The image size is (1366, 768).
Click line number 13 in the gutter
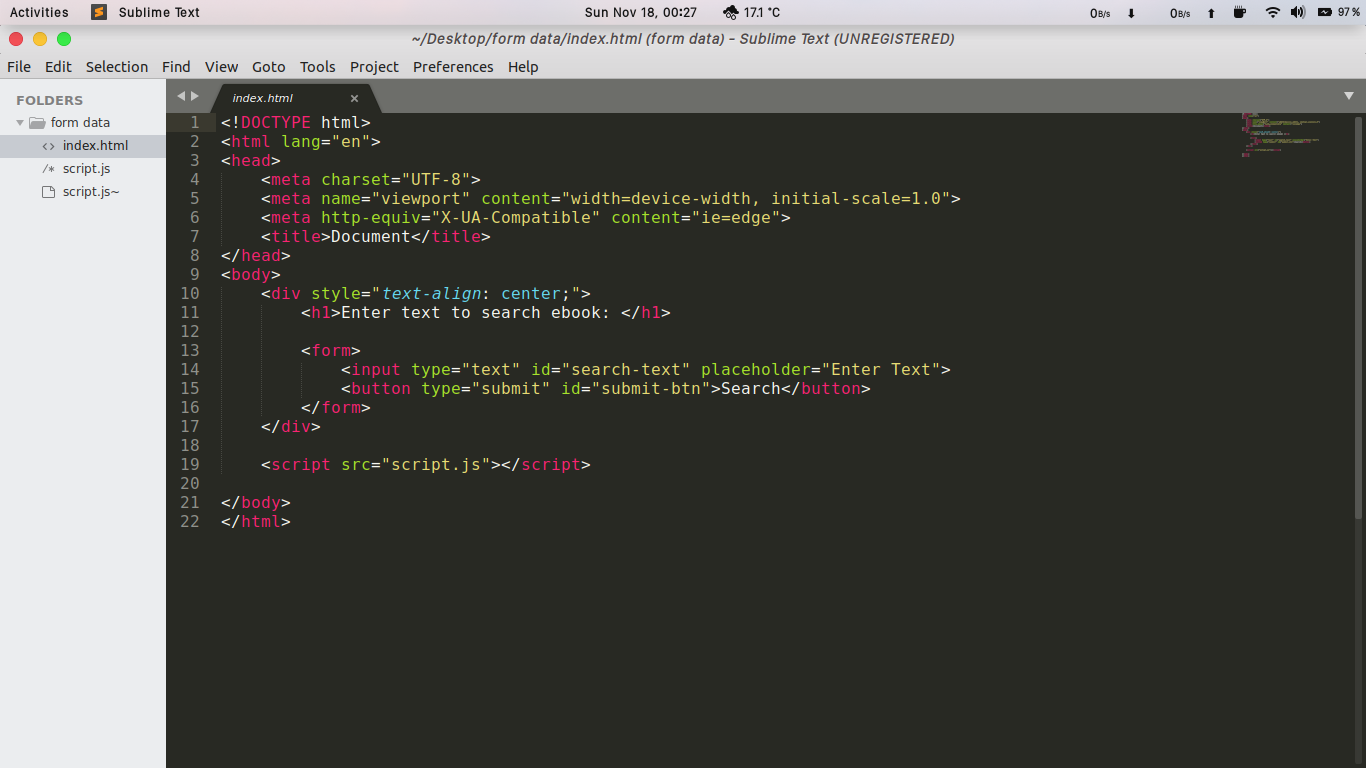[x=190, y=350]
